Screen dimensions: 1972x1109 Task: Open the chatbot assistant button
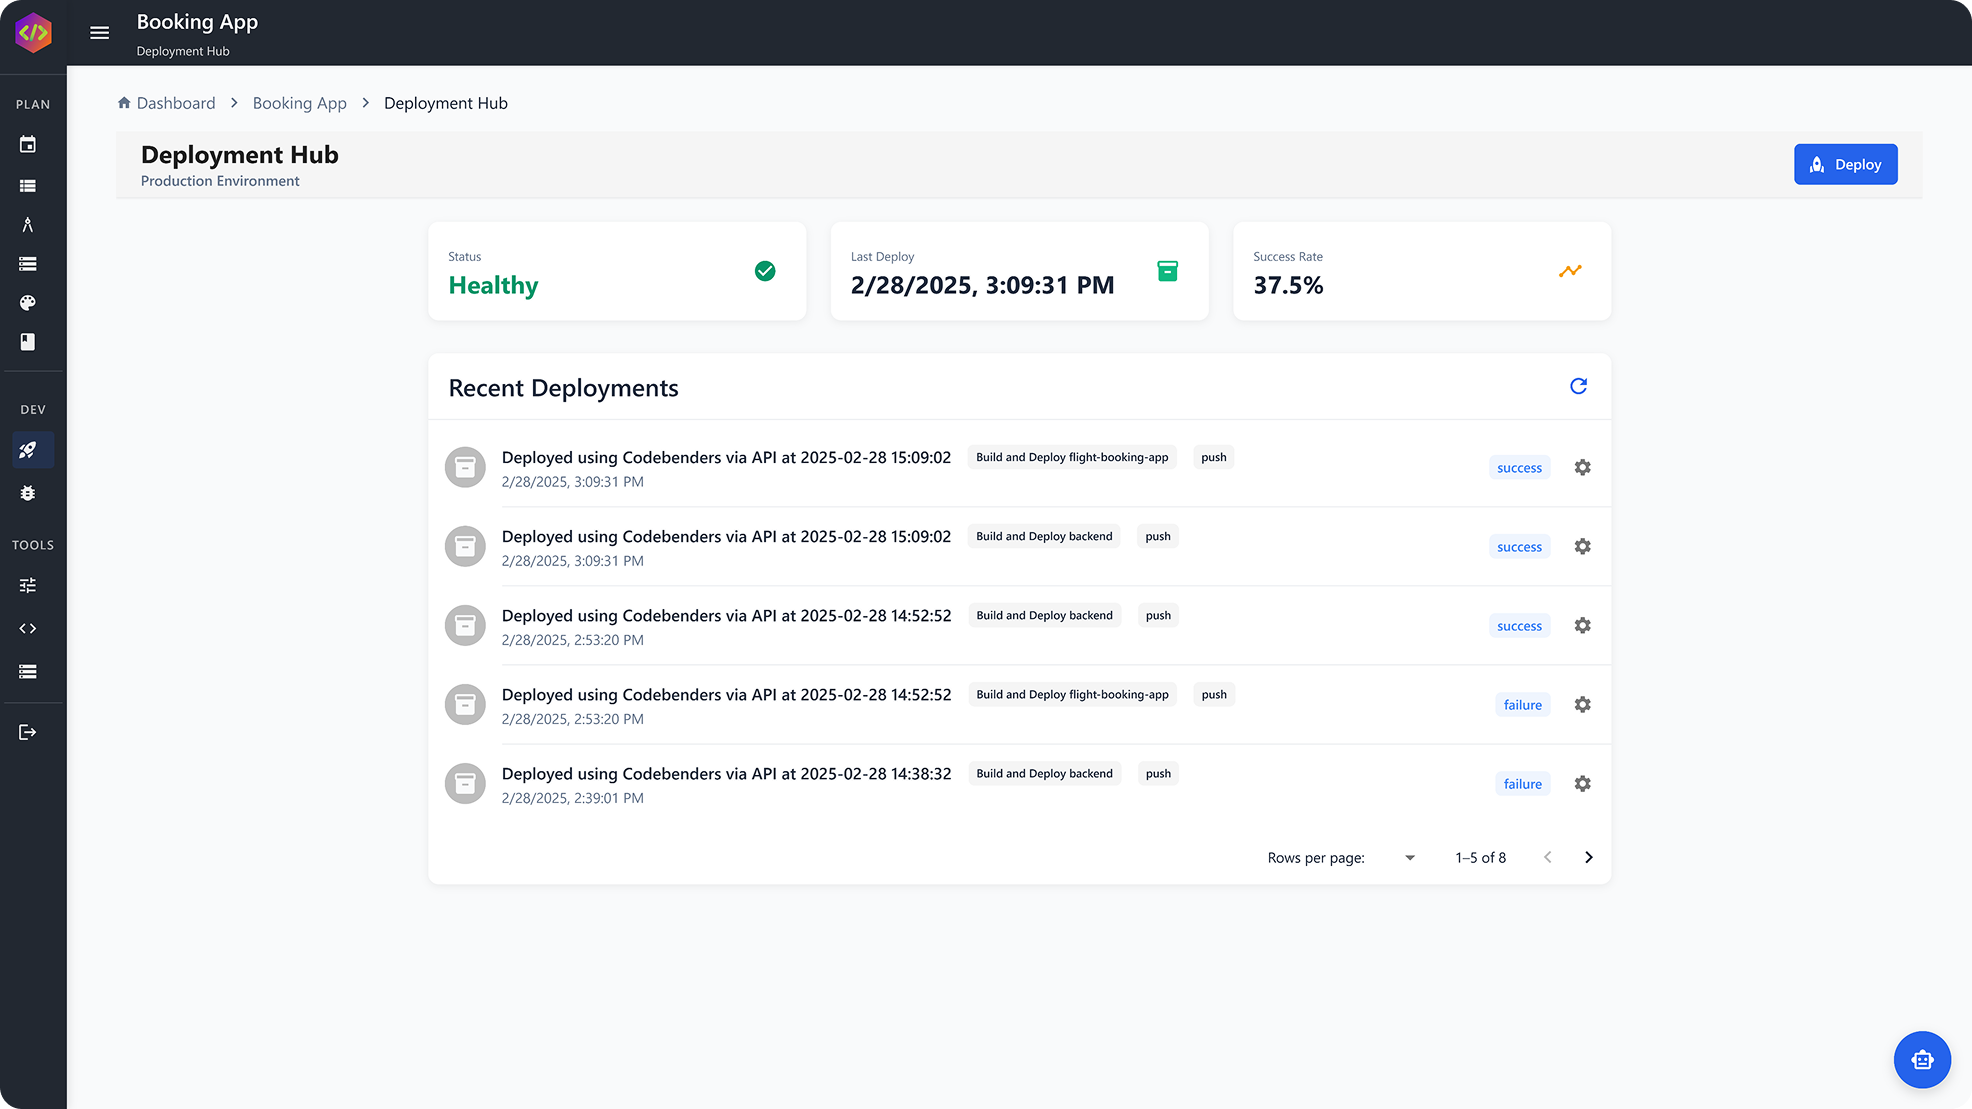click(x=1922, y=1060)
